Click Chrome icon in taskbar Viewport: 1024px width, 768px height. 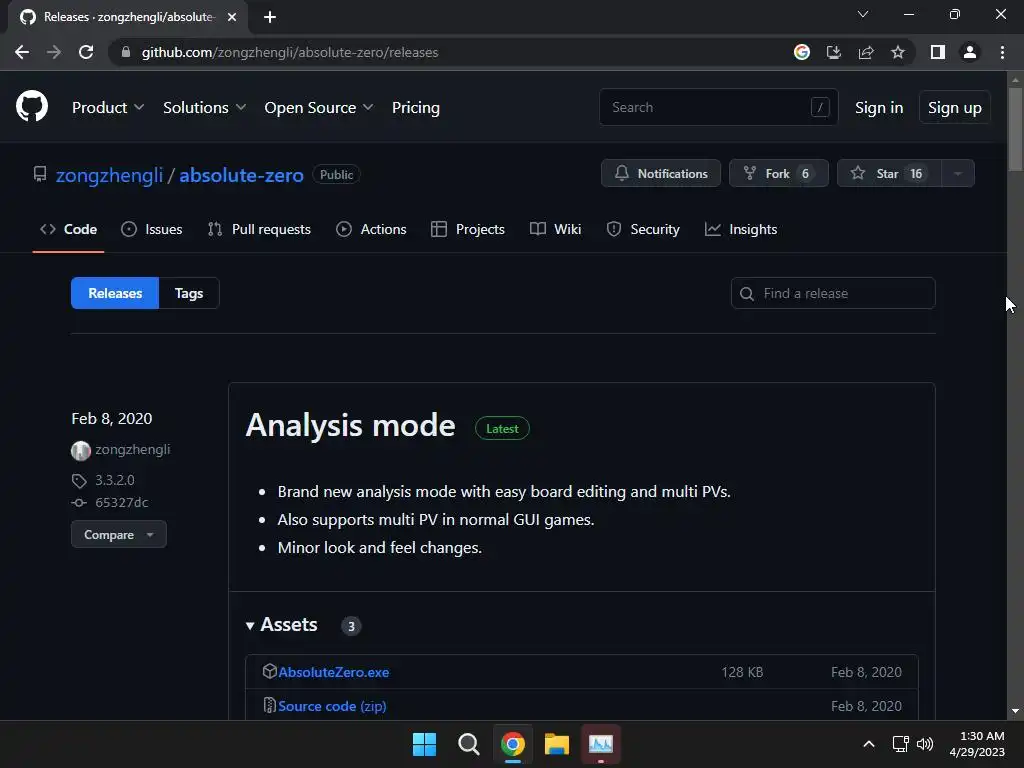pos(513,744)
